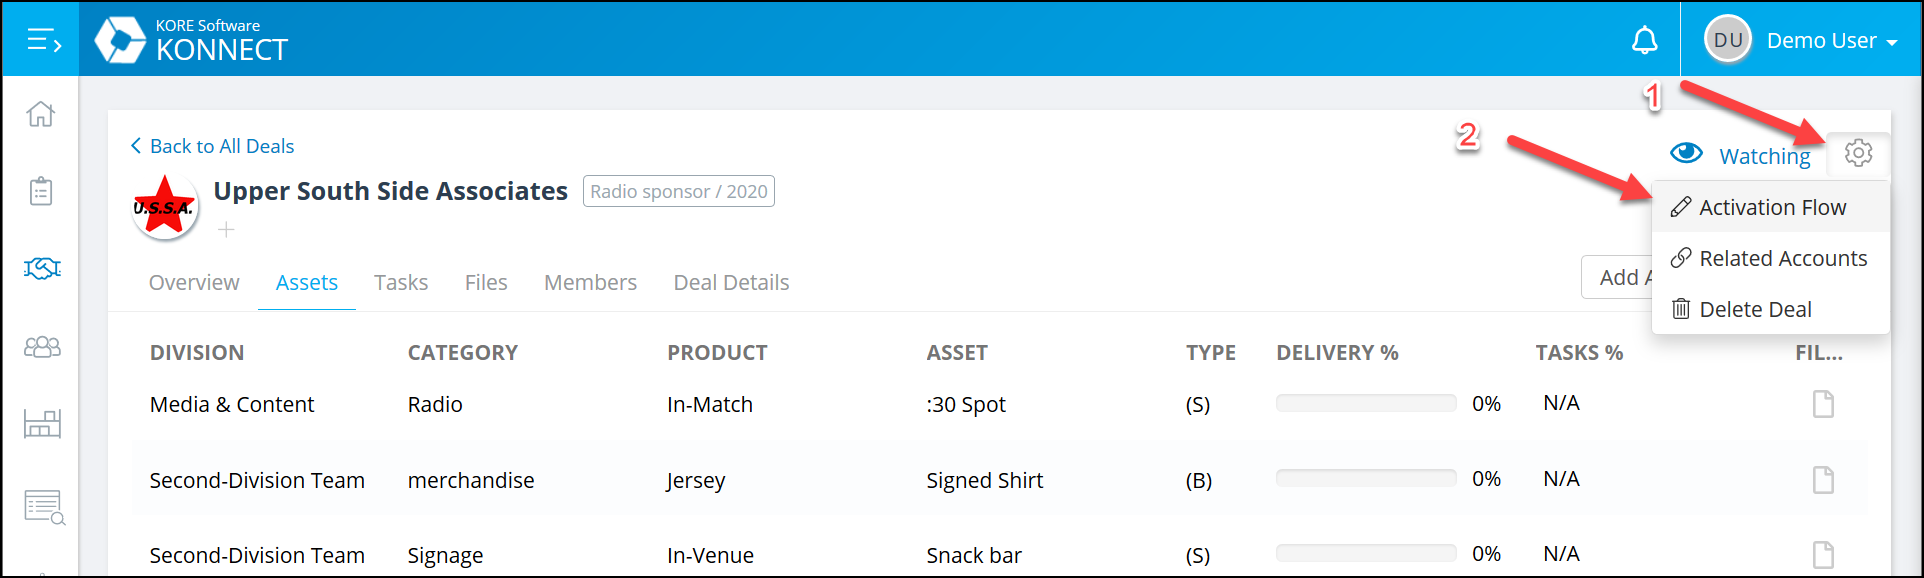Select the :30 Spot asset

[966, 404]
